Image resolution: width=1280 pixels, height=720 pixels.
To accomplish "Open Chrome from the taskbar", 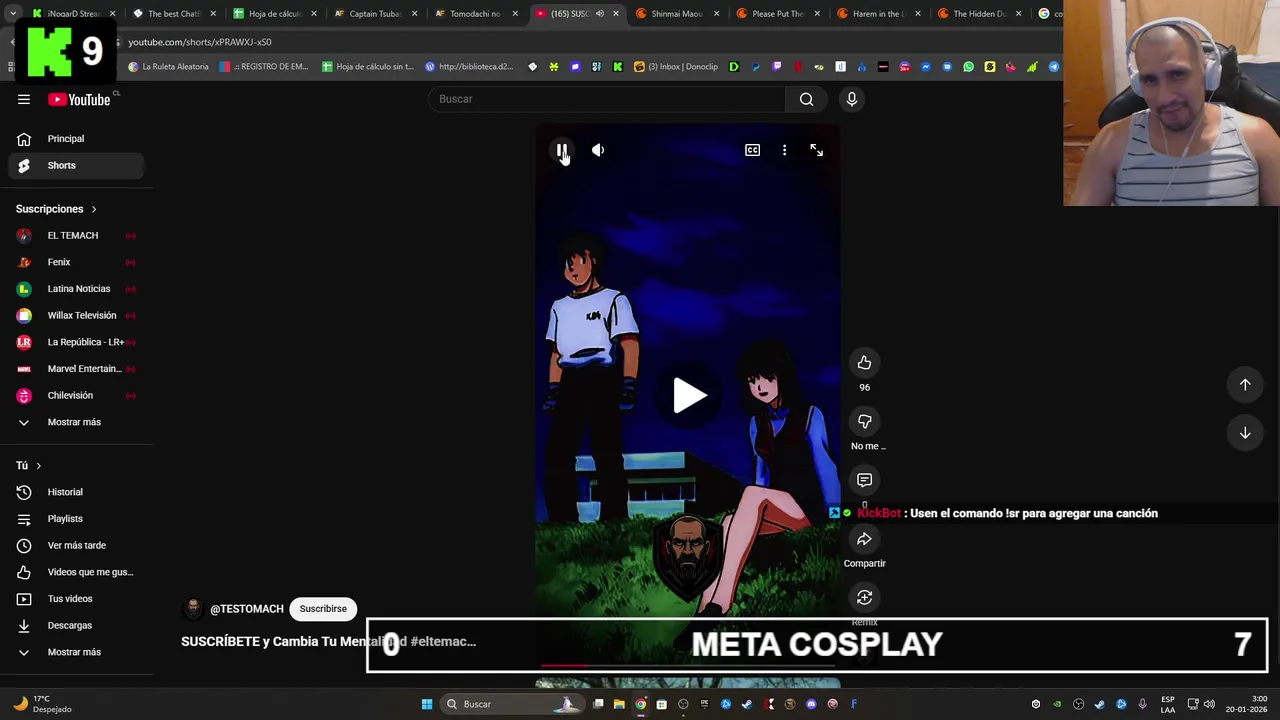I will [x=641, y=704].
